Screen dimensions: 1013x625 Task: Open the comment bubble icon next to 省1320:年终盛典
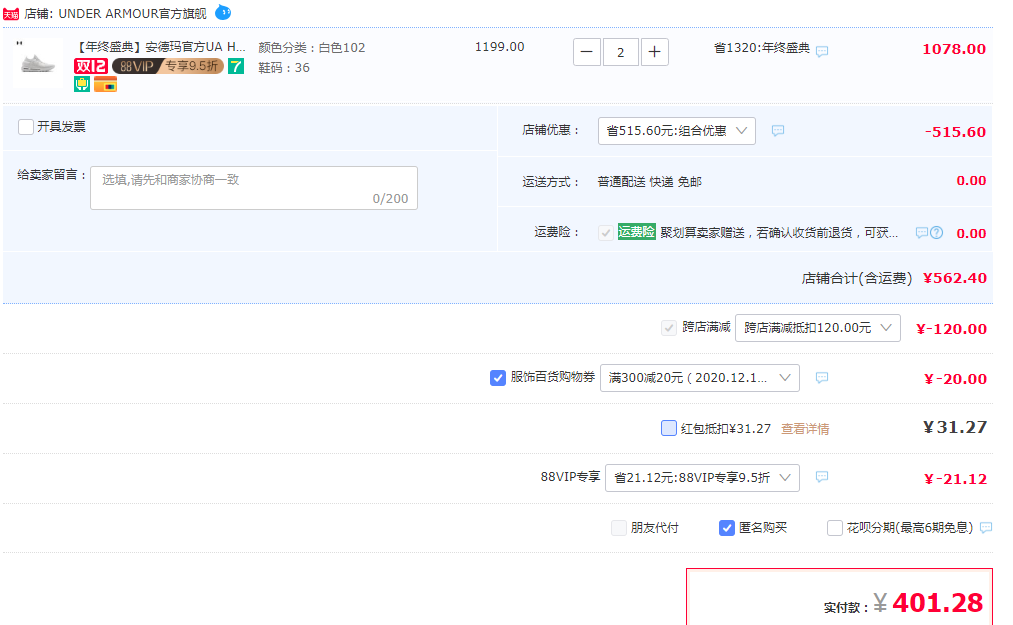tap(822, 51)
